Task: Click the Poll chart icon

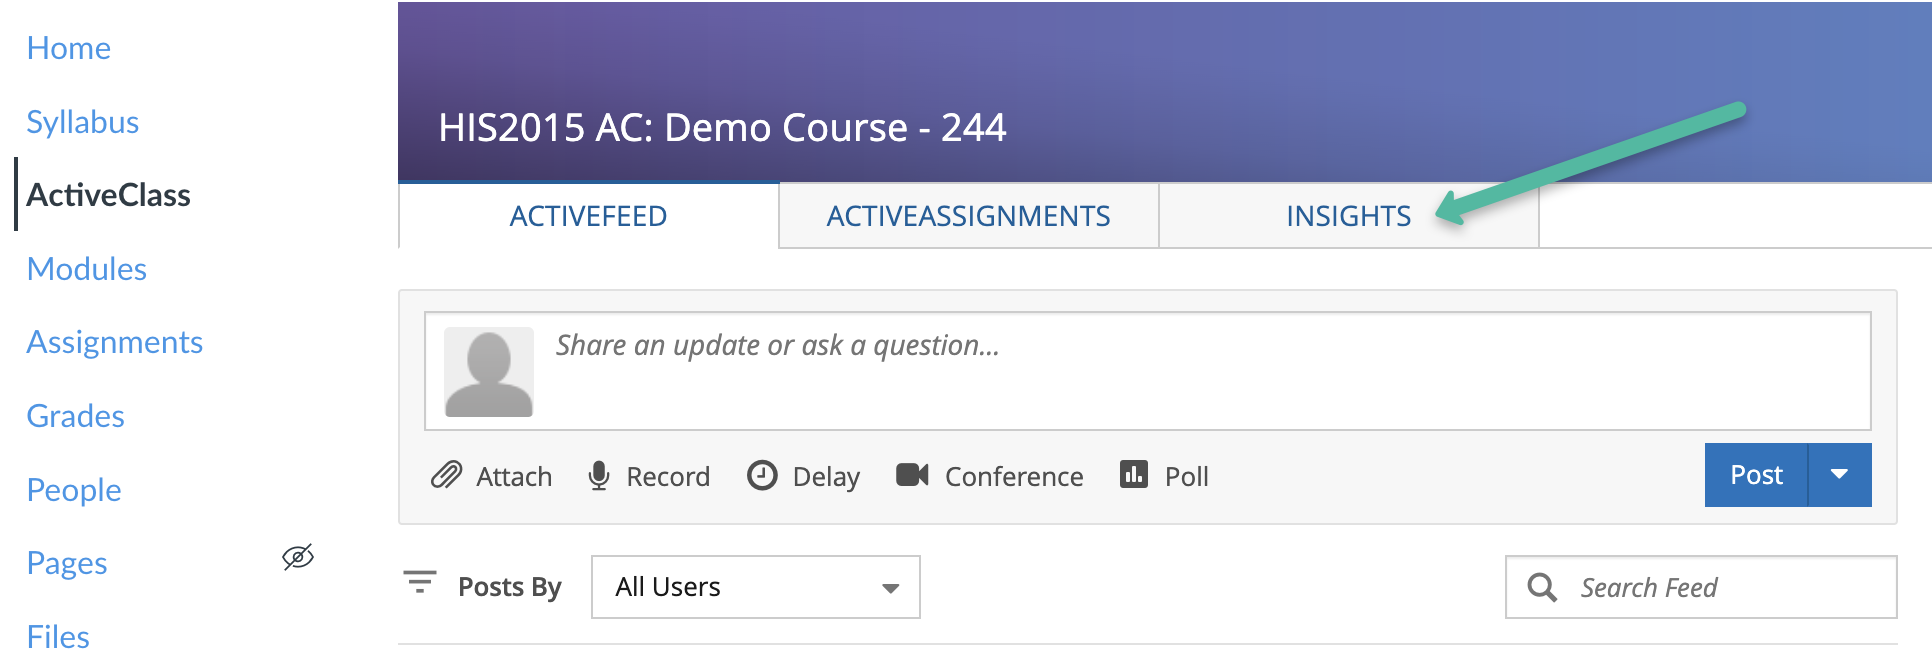Action: [x=1134, y=474]
